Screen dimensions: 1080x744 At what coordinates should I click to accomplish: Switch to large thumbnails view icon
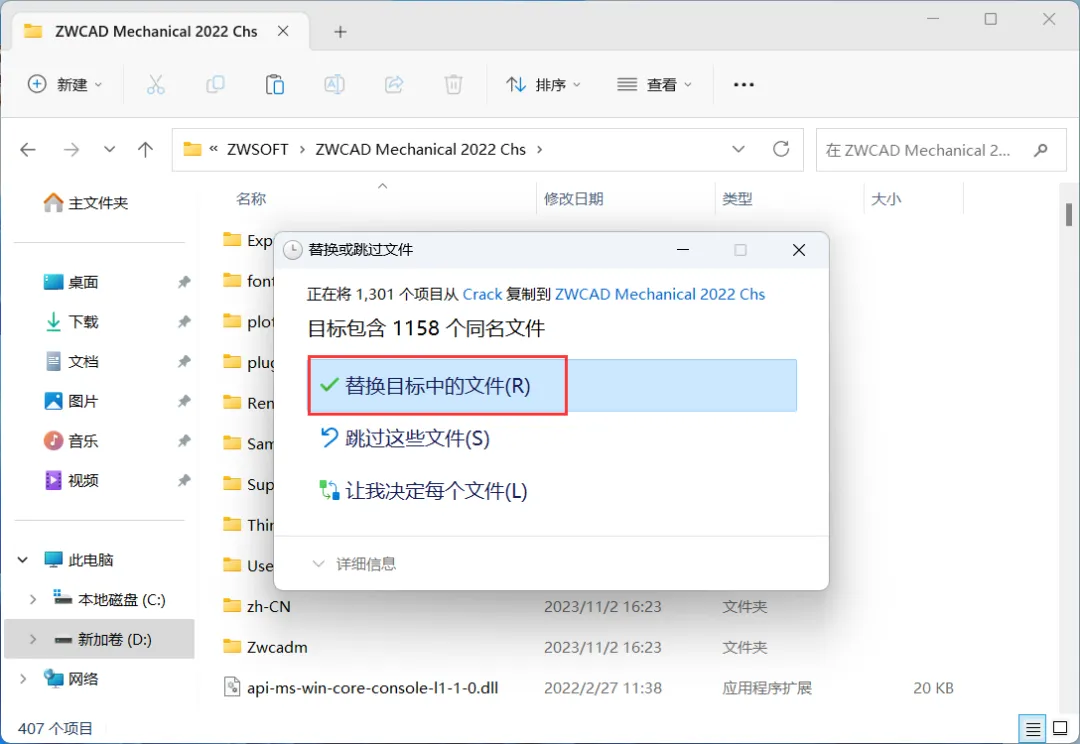coord(1061,727)
